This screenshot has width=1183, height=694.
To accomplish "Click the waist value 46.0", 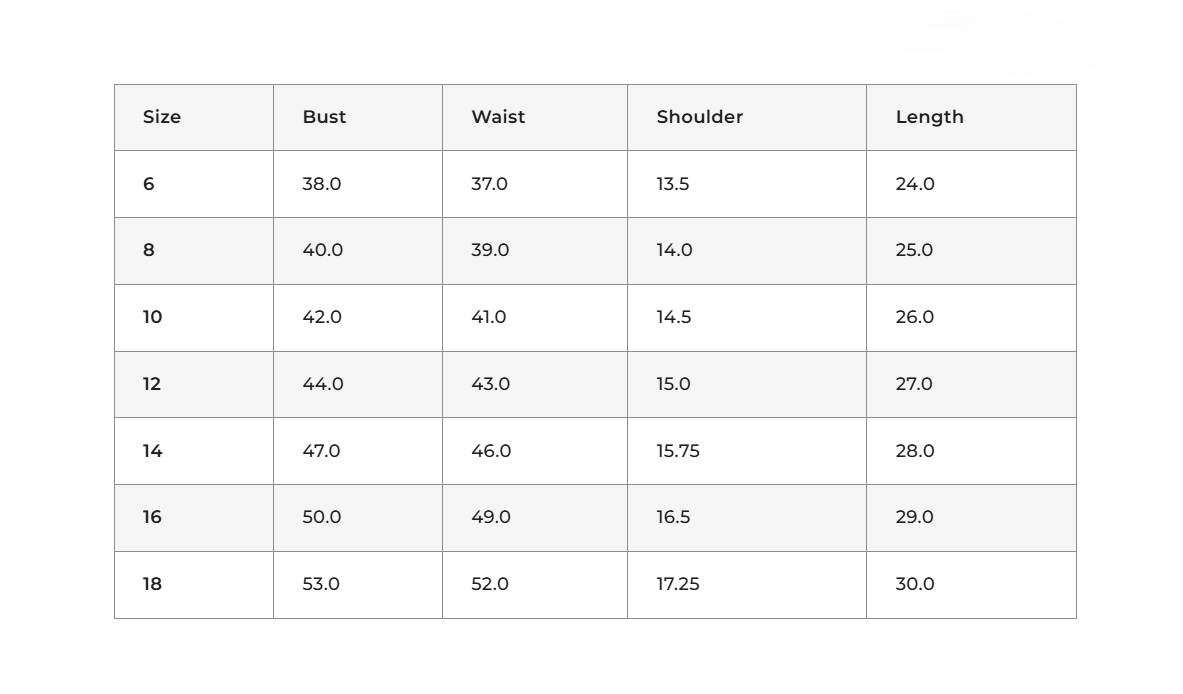I will 491,451.
